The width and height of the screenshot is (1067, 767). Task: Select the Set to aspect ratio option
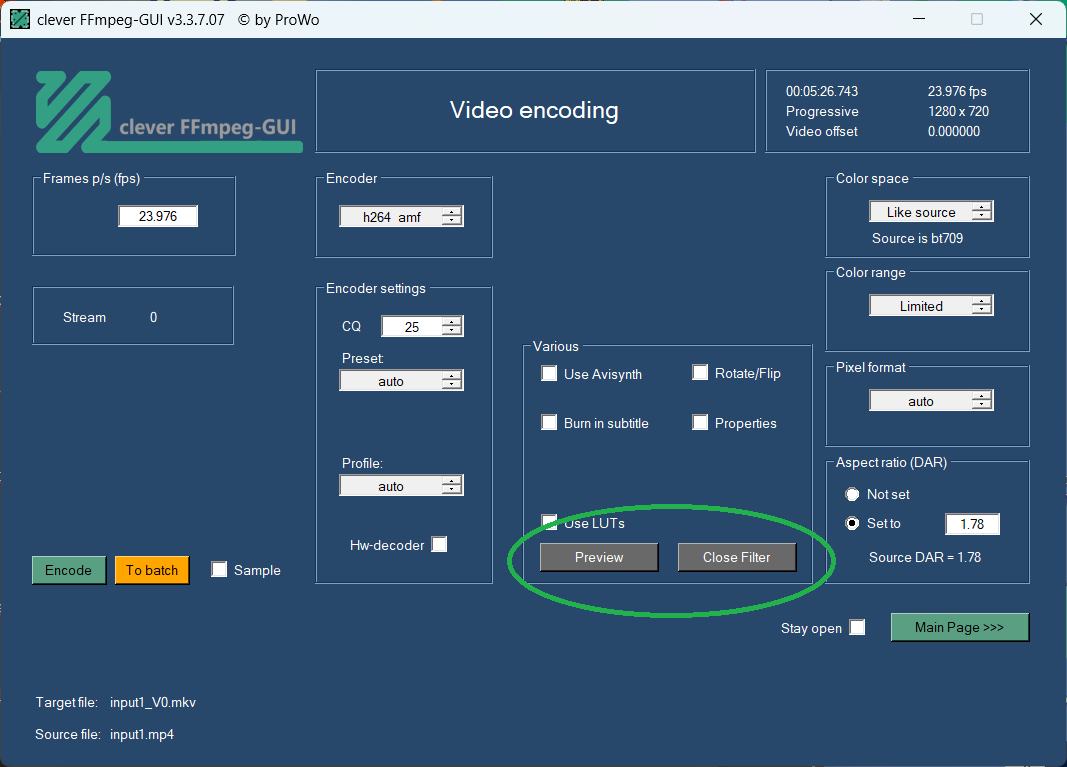852,523
